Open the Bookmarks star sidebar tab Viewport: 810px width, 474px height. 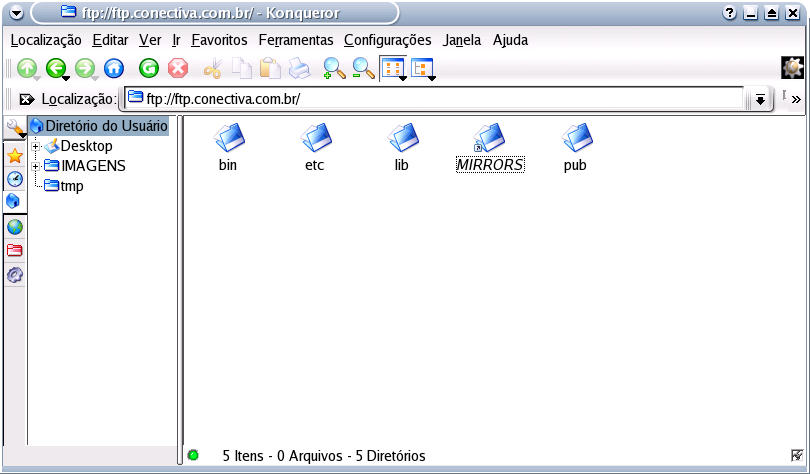(x=15, y=156)
